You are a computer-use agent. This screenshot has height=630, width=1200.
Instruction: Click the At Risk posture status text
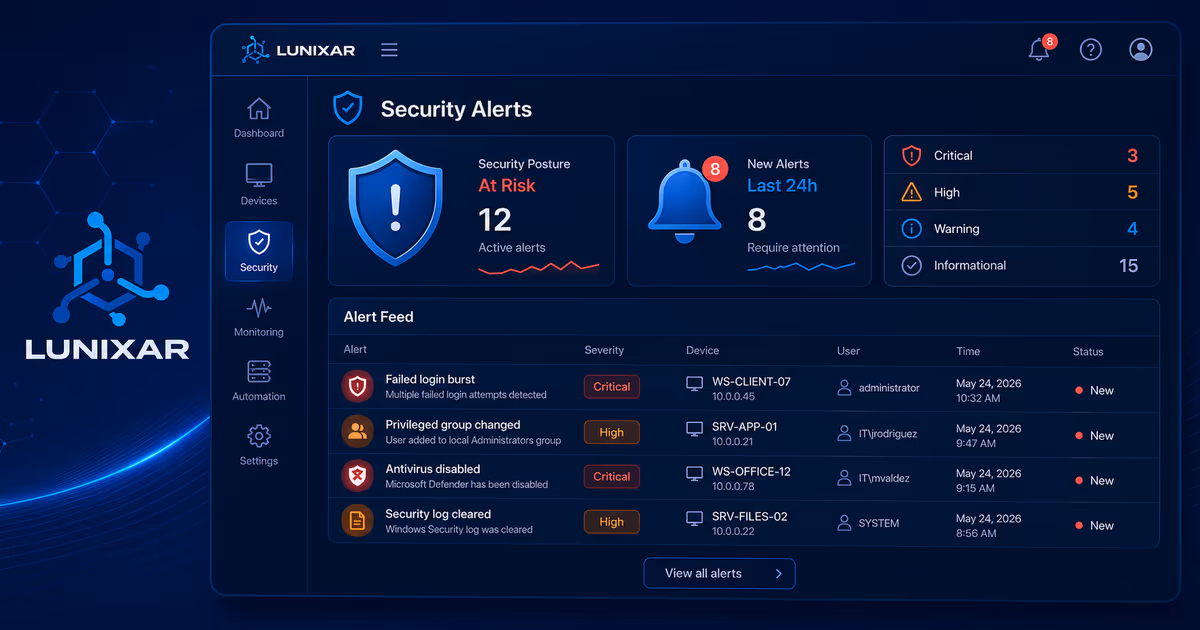coord(506,185)
